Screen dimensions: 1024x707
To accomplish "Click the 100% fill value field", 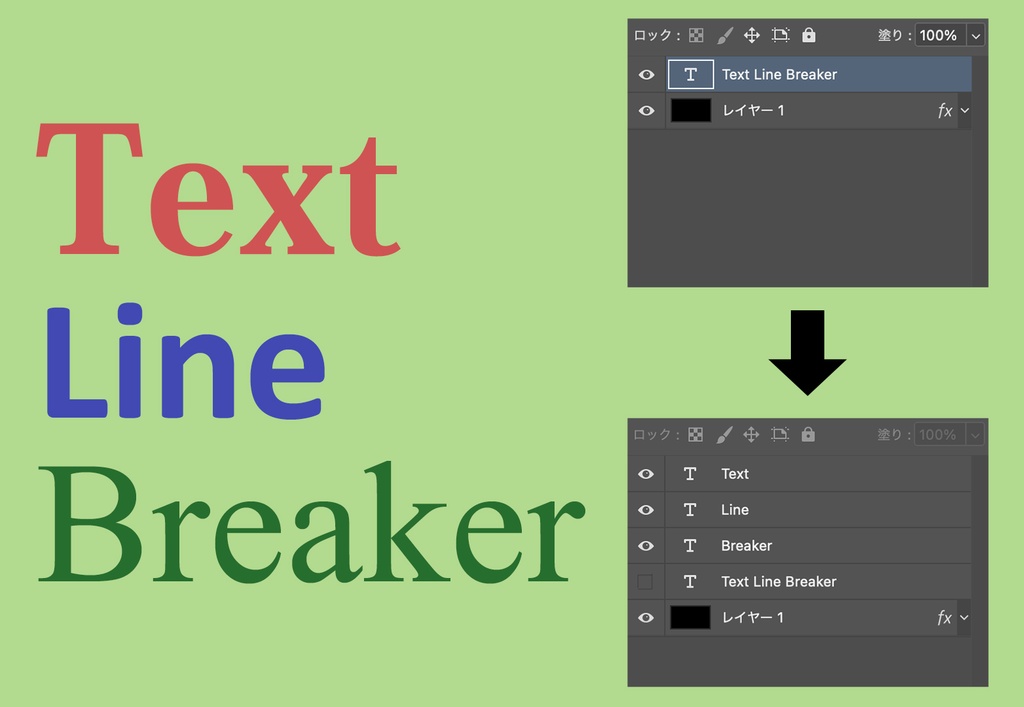I will tap(938, 35).
